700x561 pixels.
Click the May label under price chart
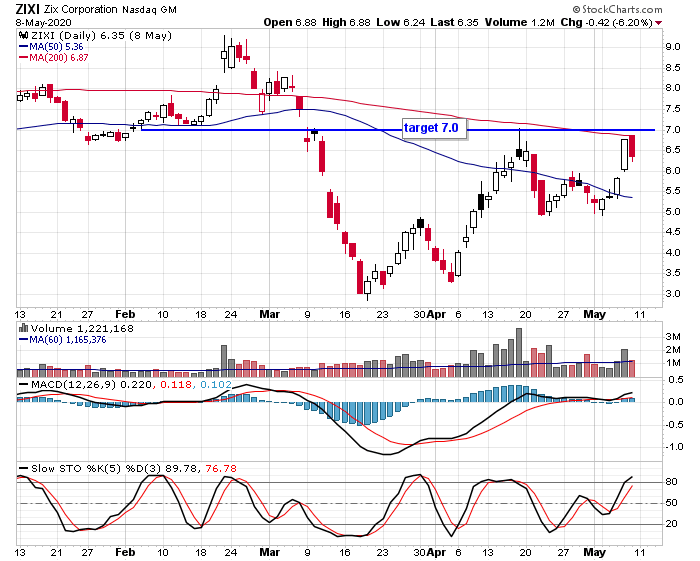point(595,314)
